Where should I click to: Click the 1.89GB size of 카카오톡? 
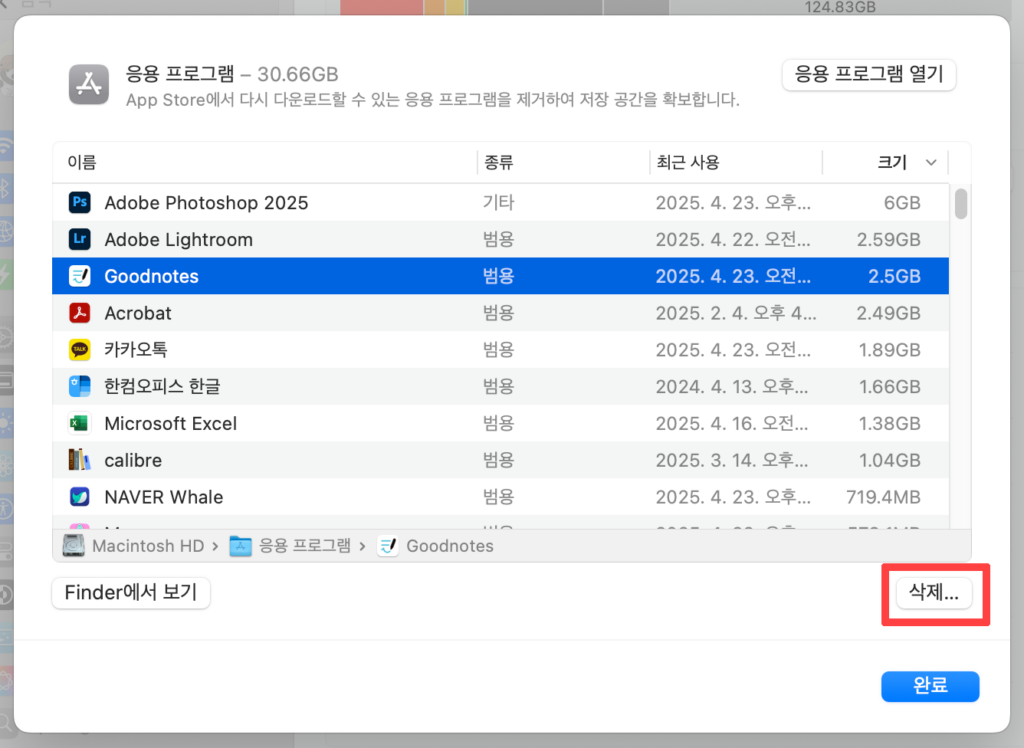[889, 350]
